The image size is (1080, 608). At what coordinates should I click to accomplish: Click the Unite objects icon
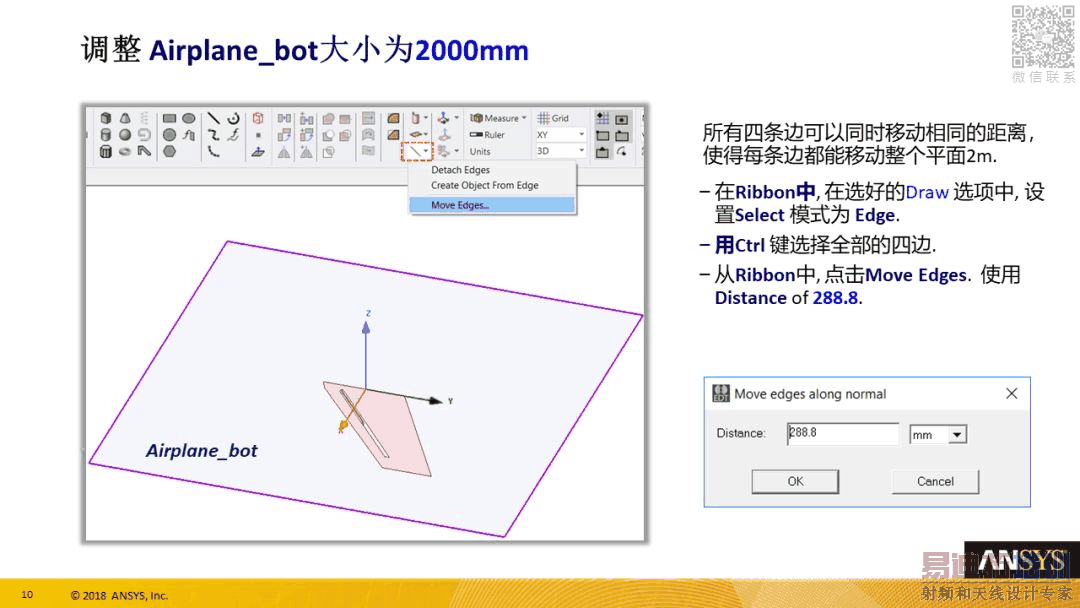coord(329,119)
